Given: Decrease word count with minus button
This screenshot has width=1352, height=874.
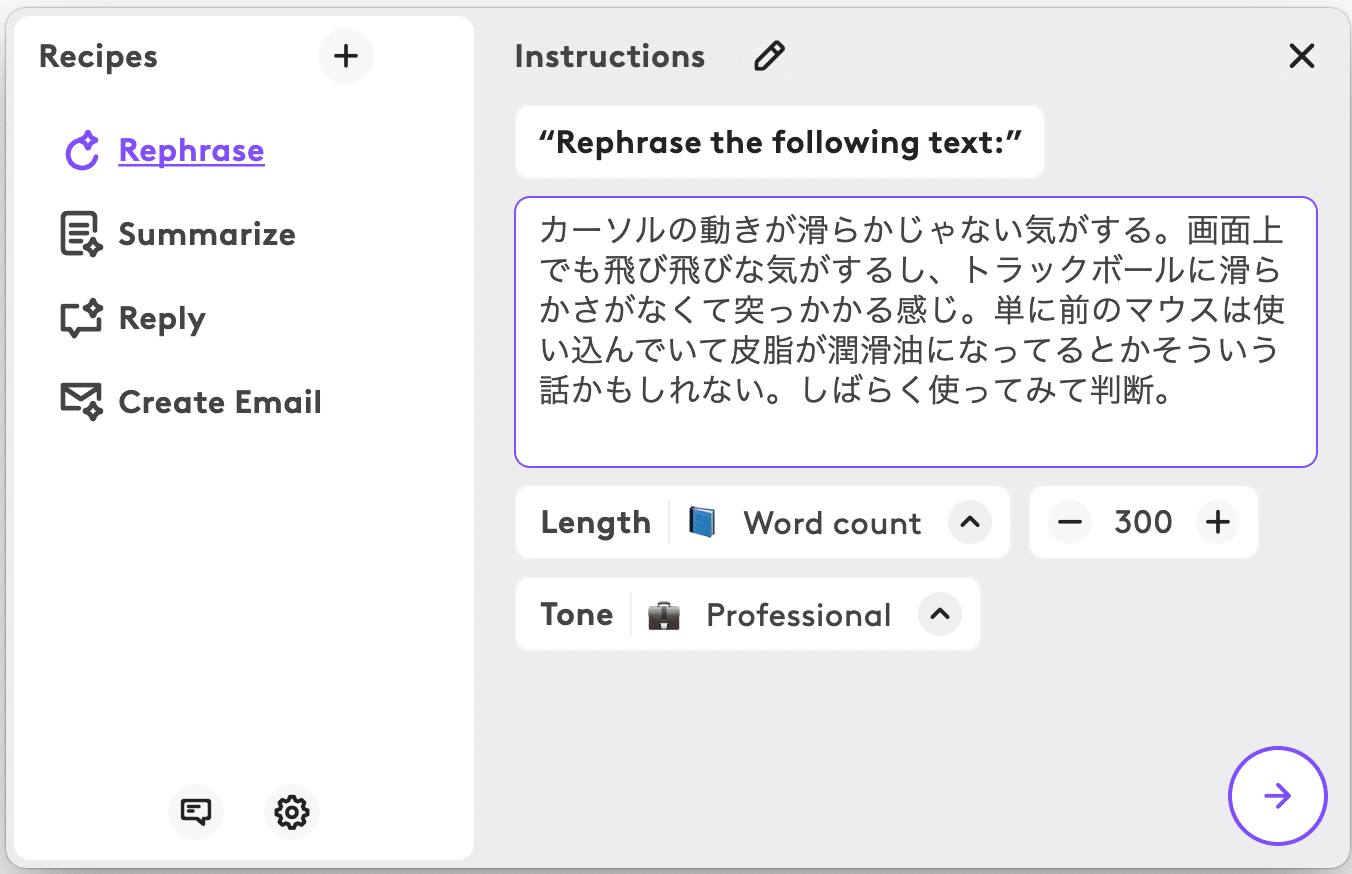Looking at the screenshot, I should [x=1070, y=522].
